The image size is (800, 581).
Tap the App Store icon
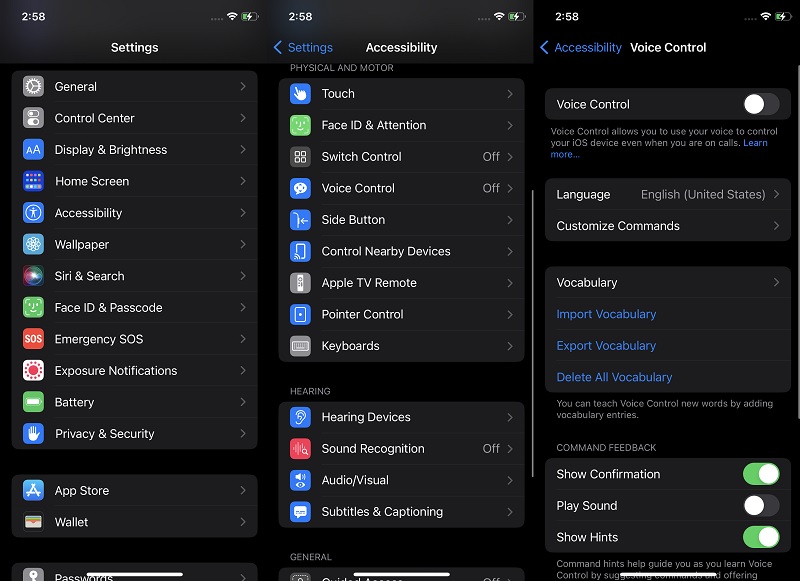(34, 491)
